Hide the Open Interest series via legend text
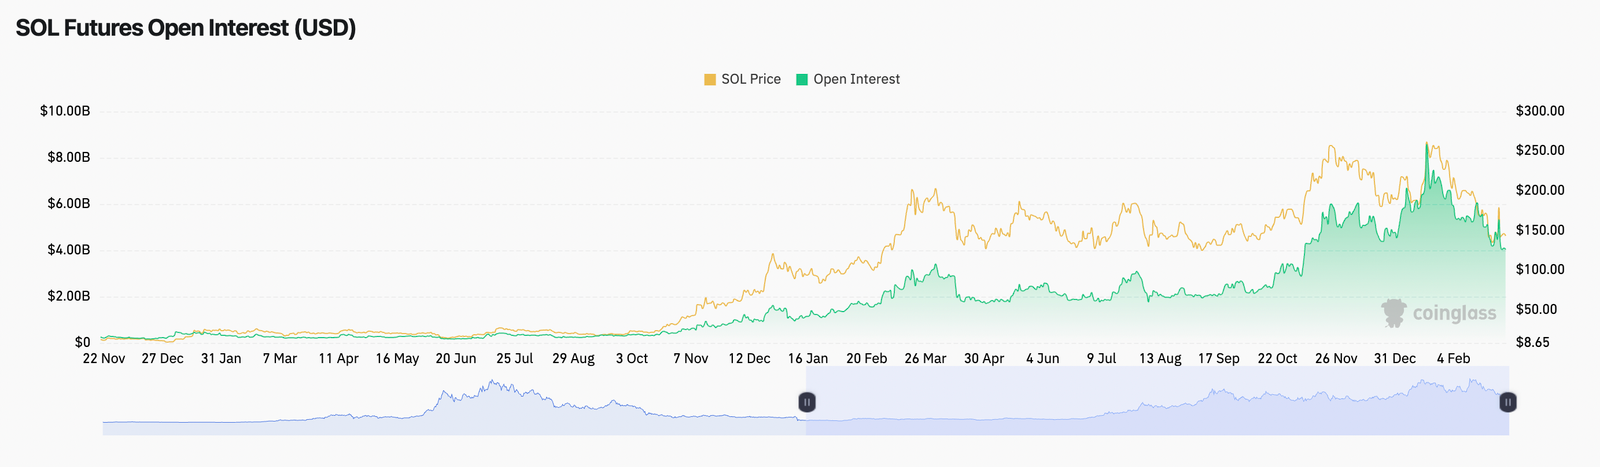 856,79
